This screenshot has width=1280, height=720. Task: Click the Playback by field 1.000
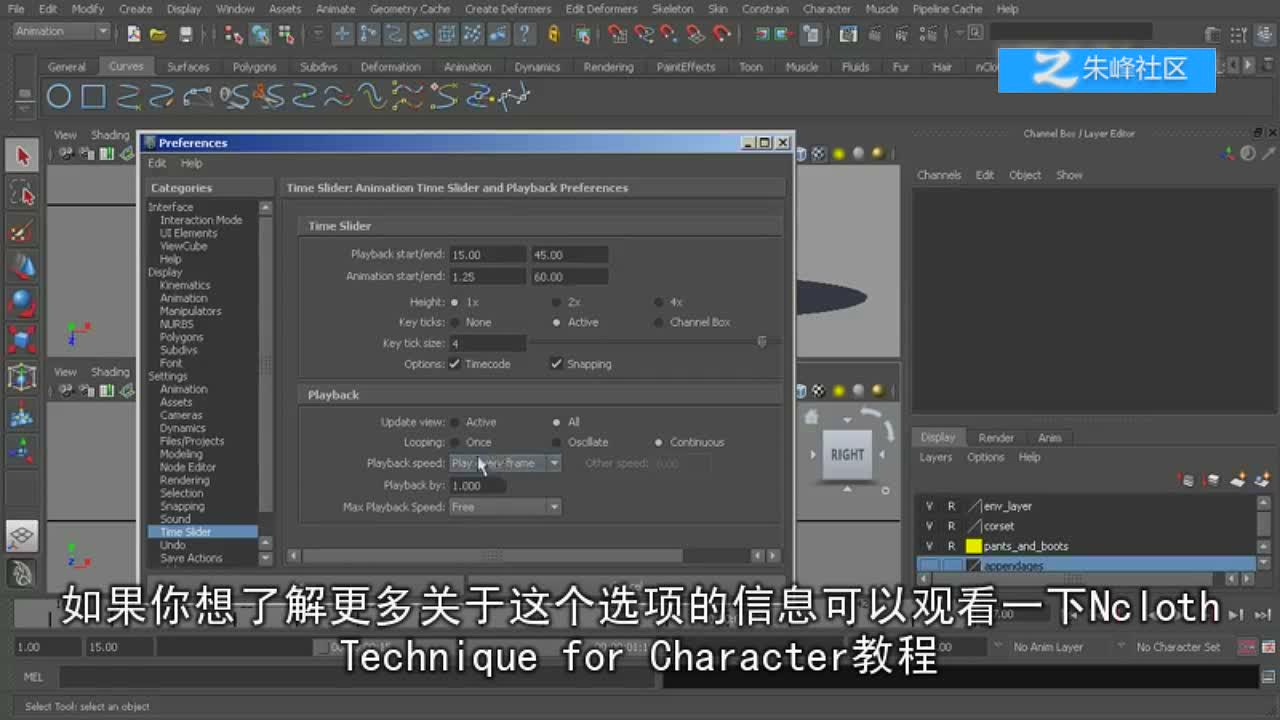[477, 485]
